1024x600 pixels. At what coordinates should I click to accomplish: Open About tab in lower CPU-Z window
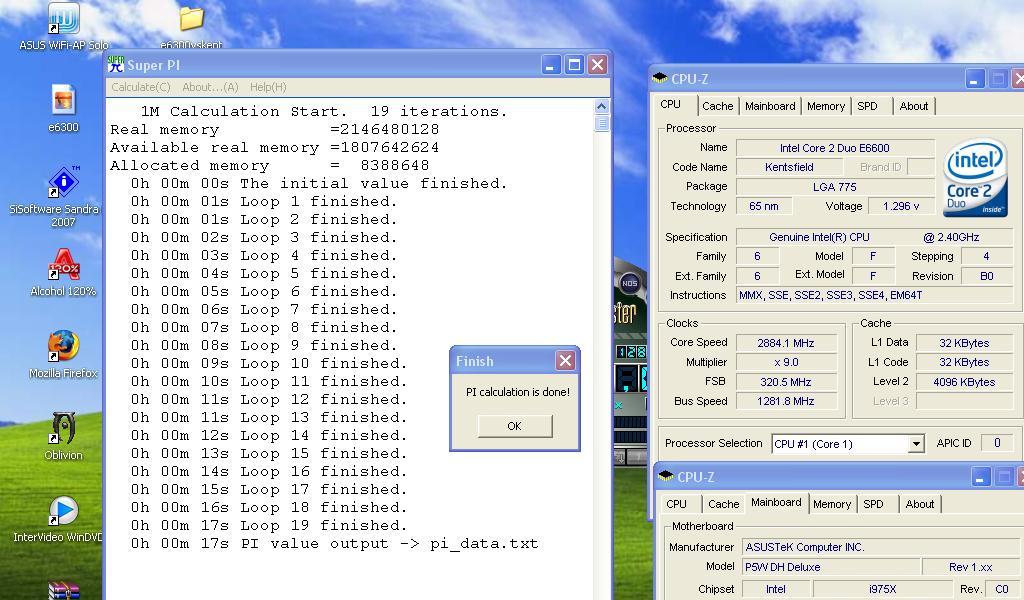click(x=920, y=504)
